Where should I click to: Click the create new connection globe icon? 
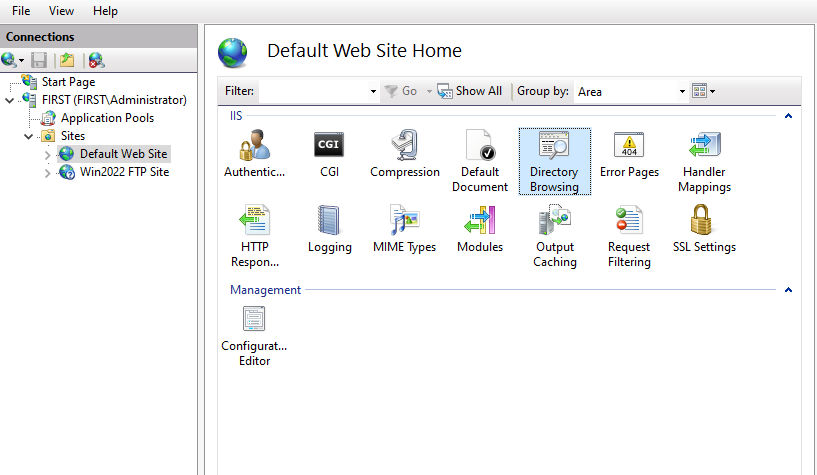[x=9, y=60]
